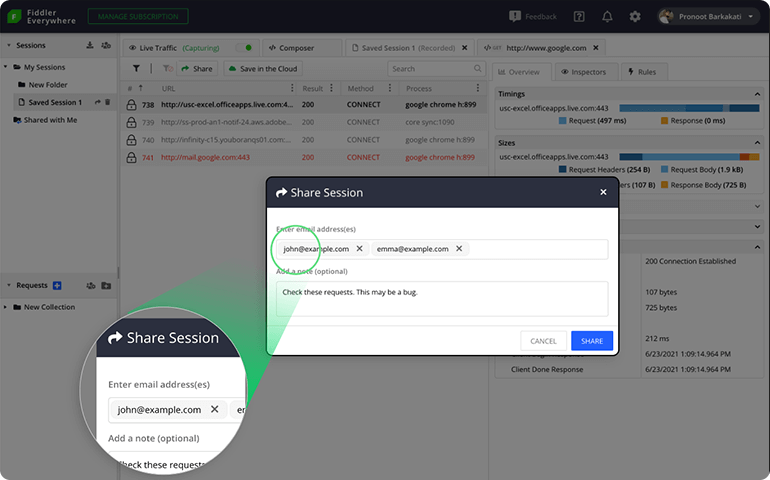Image resolution: width=770 pixels, height=480 pixels.
Task: Collapse My Sessions tree node
Action: [x=5, y=67]
